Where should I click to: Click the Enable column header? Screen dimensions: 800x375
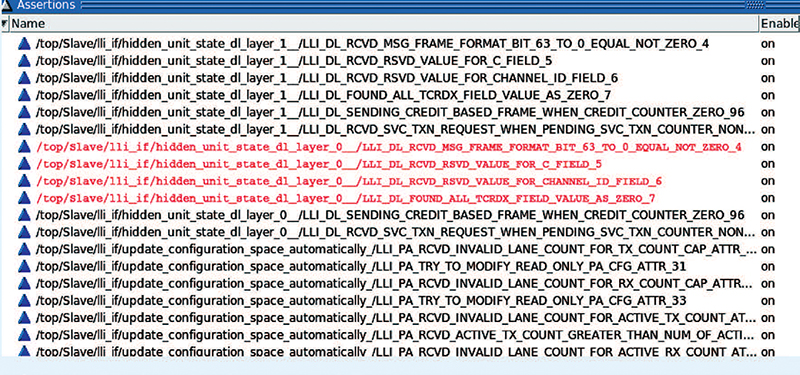[780, 23]
